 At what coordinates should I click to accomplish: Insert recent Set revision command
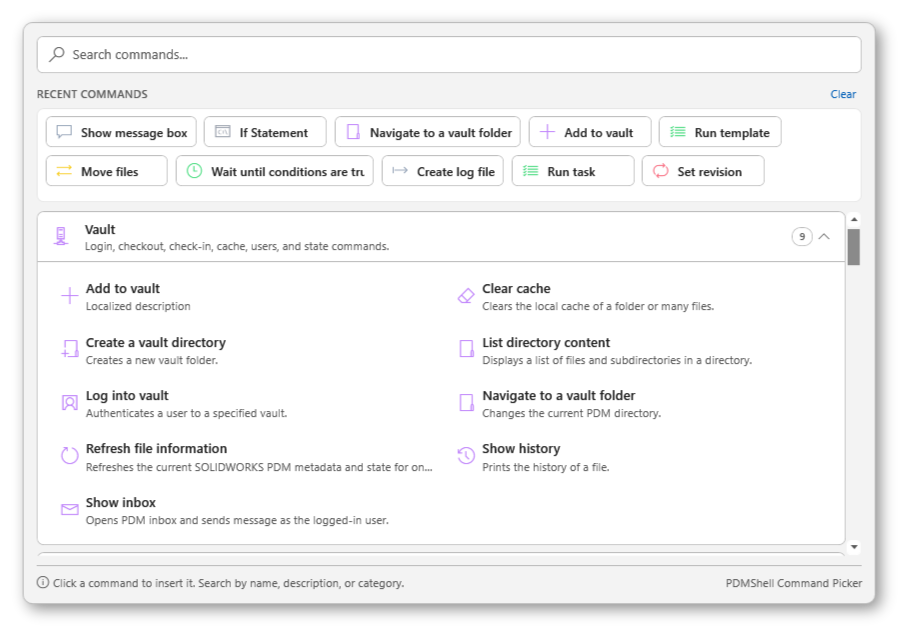point(703,171)
